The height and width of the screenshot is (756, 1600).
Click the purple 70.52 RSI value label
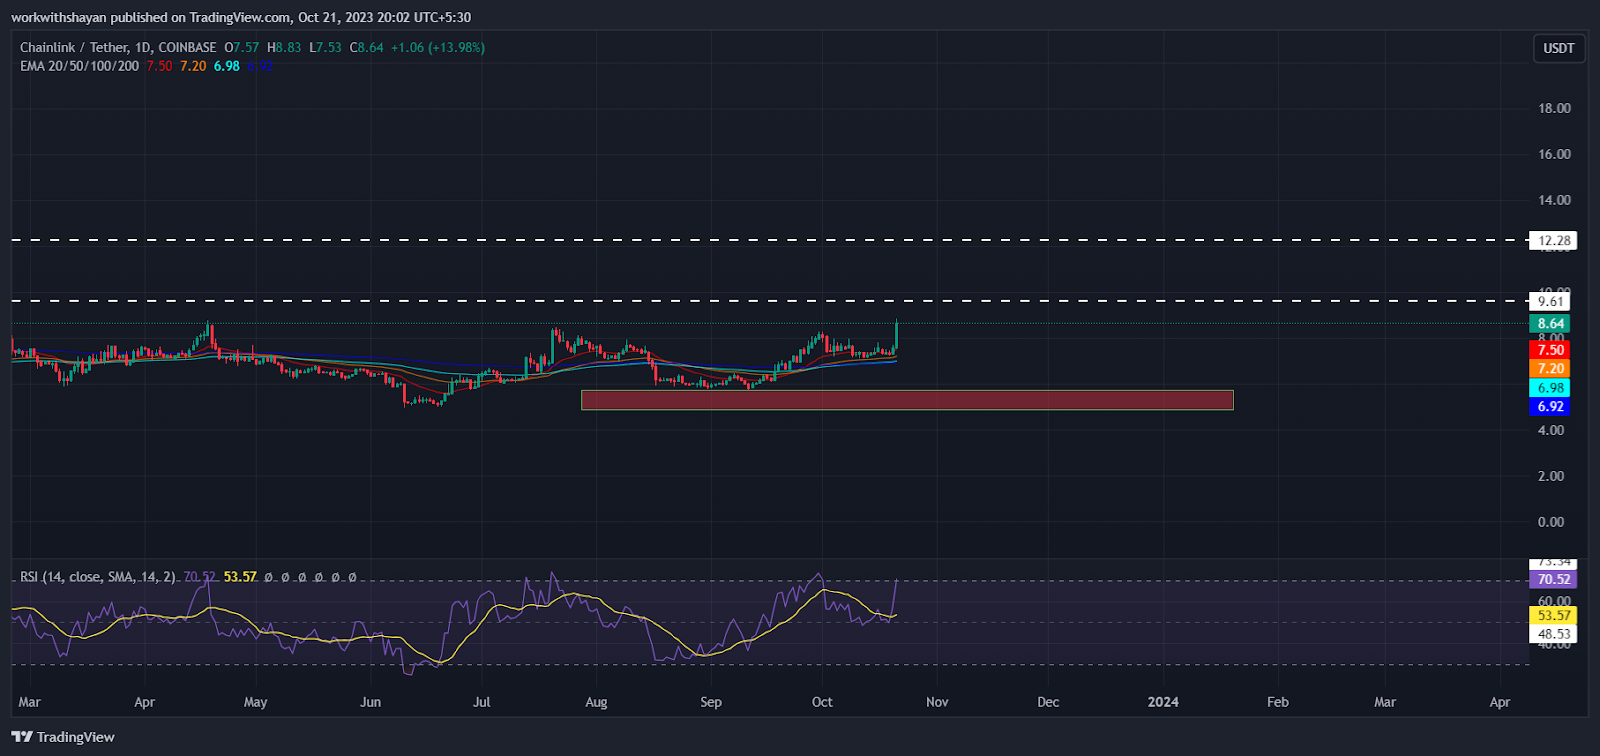[x=1553, y=580]
